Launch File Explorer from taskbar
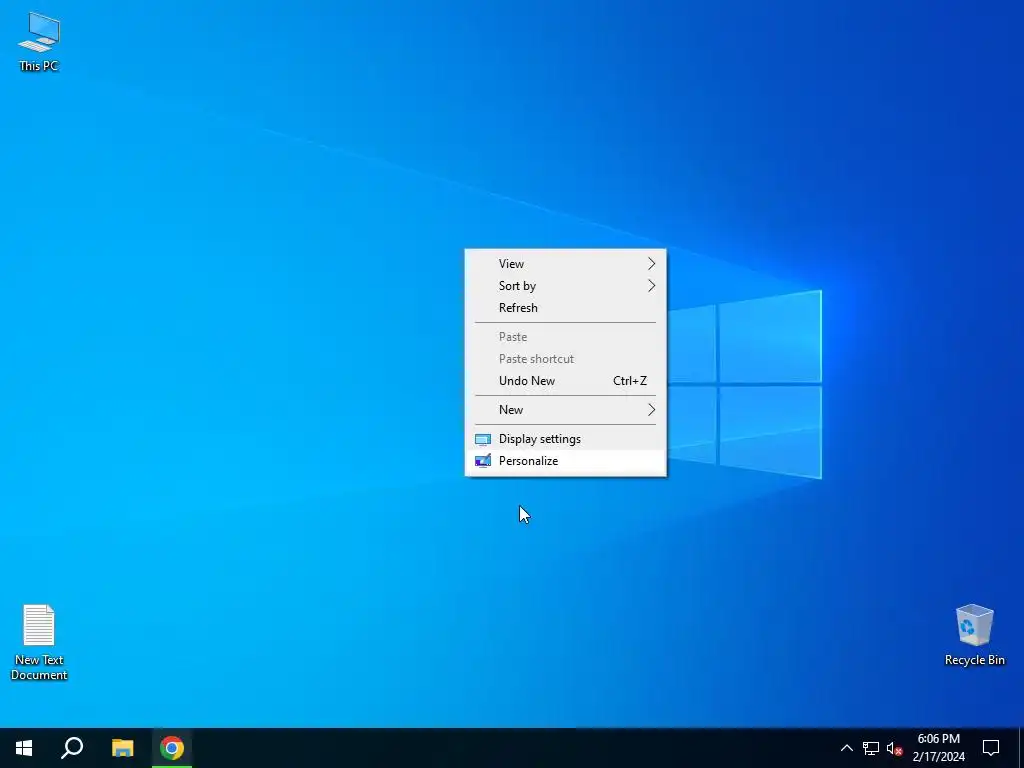The height and width of the screenshot is (768, 1024). pos(122,748)
